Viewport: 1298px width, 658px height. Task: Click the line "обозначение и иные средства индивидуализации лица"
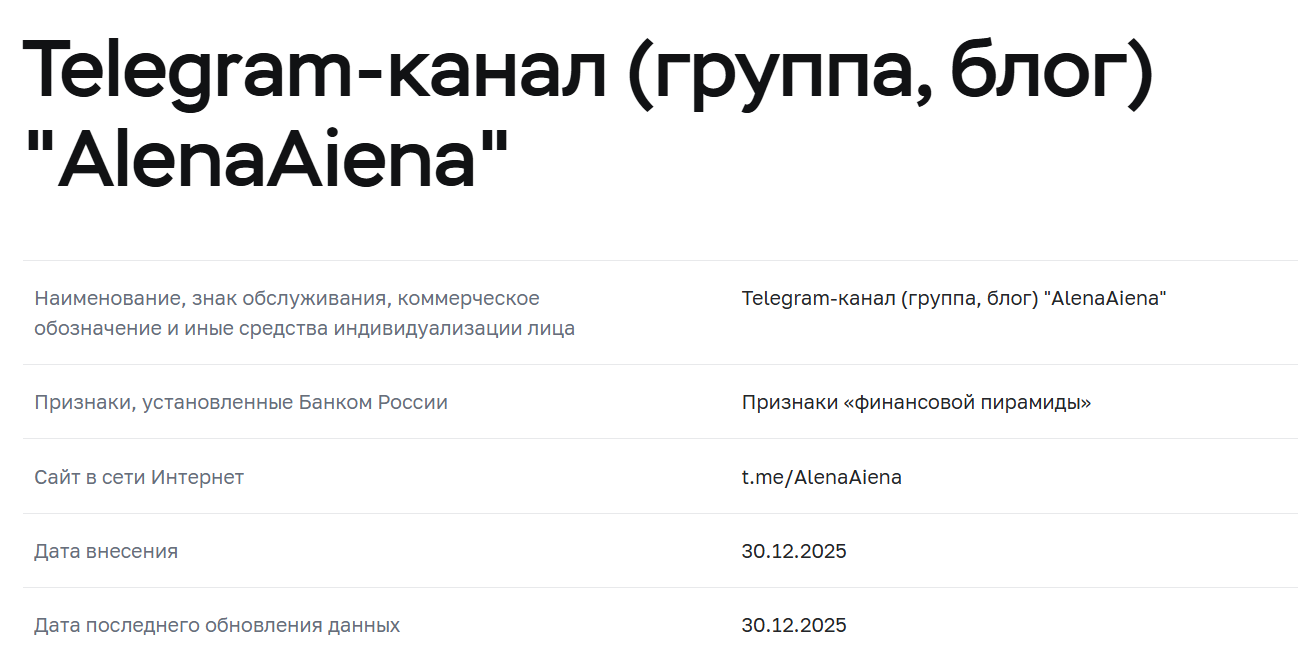(x=304, y=328)
